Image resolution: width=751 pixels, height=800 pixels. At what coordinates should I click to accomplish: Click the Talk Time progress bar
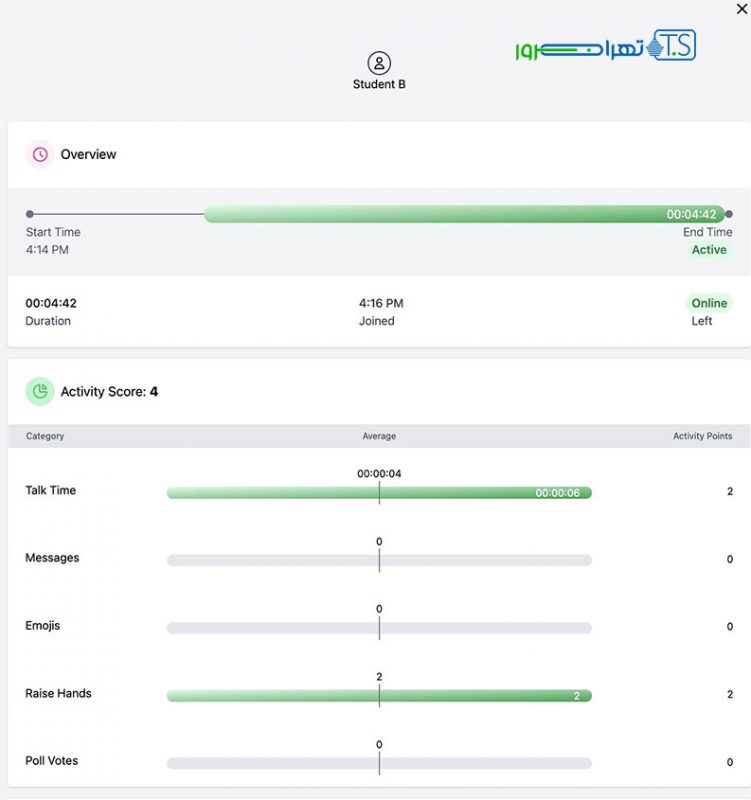(379, 493)
